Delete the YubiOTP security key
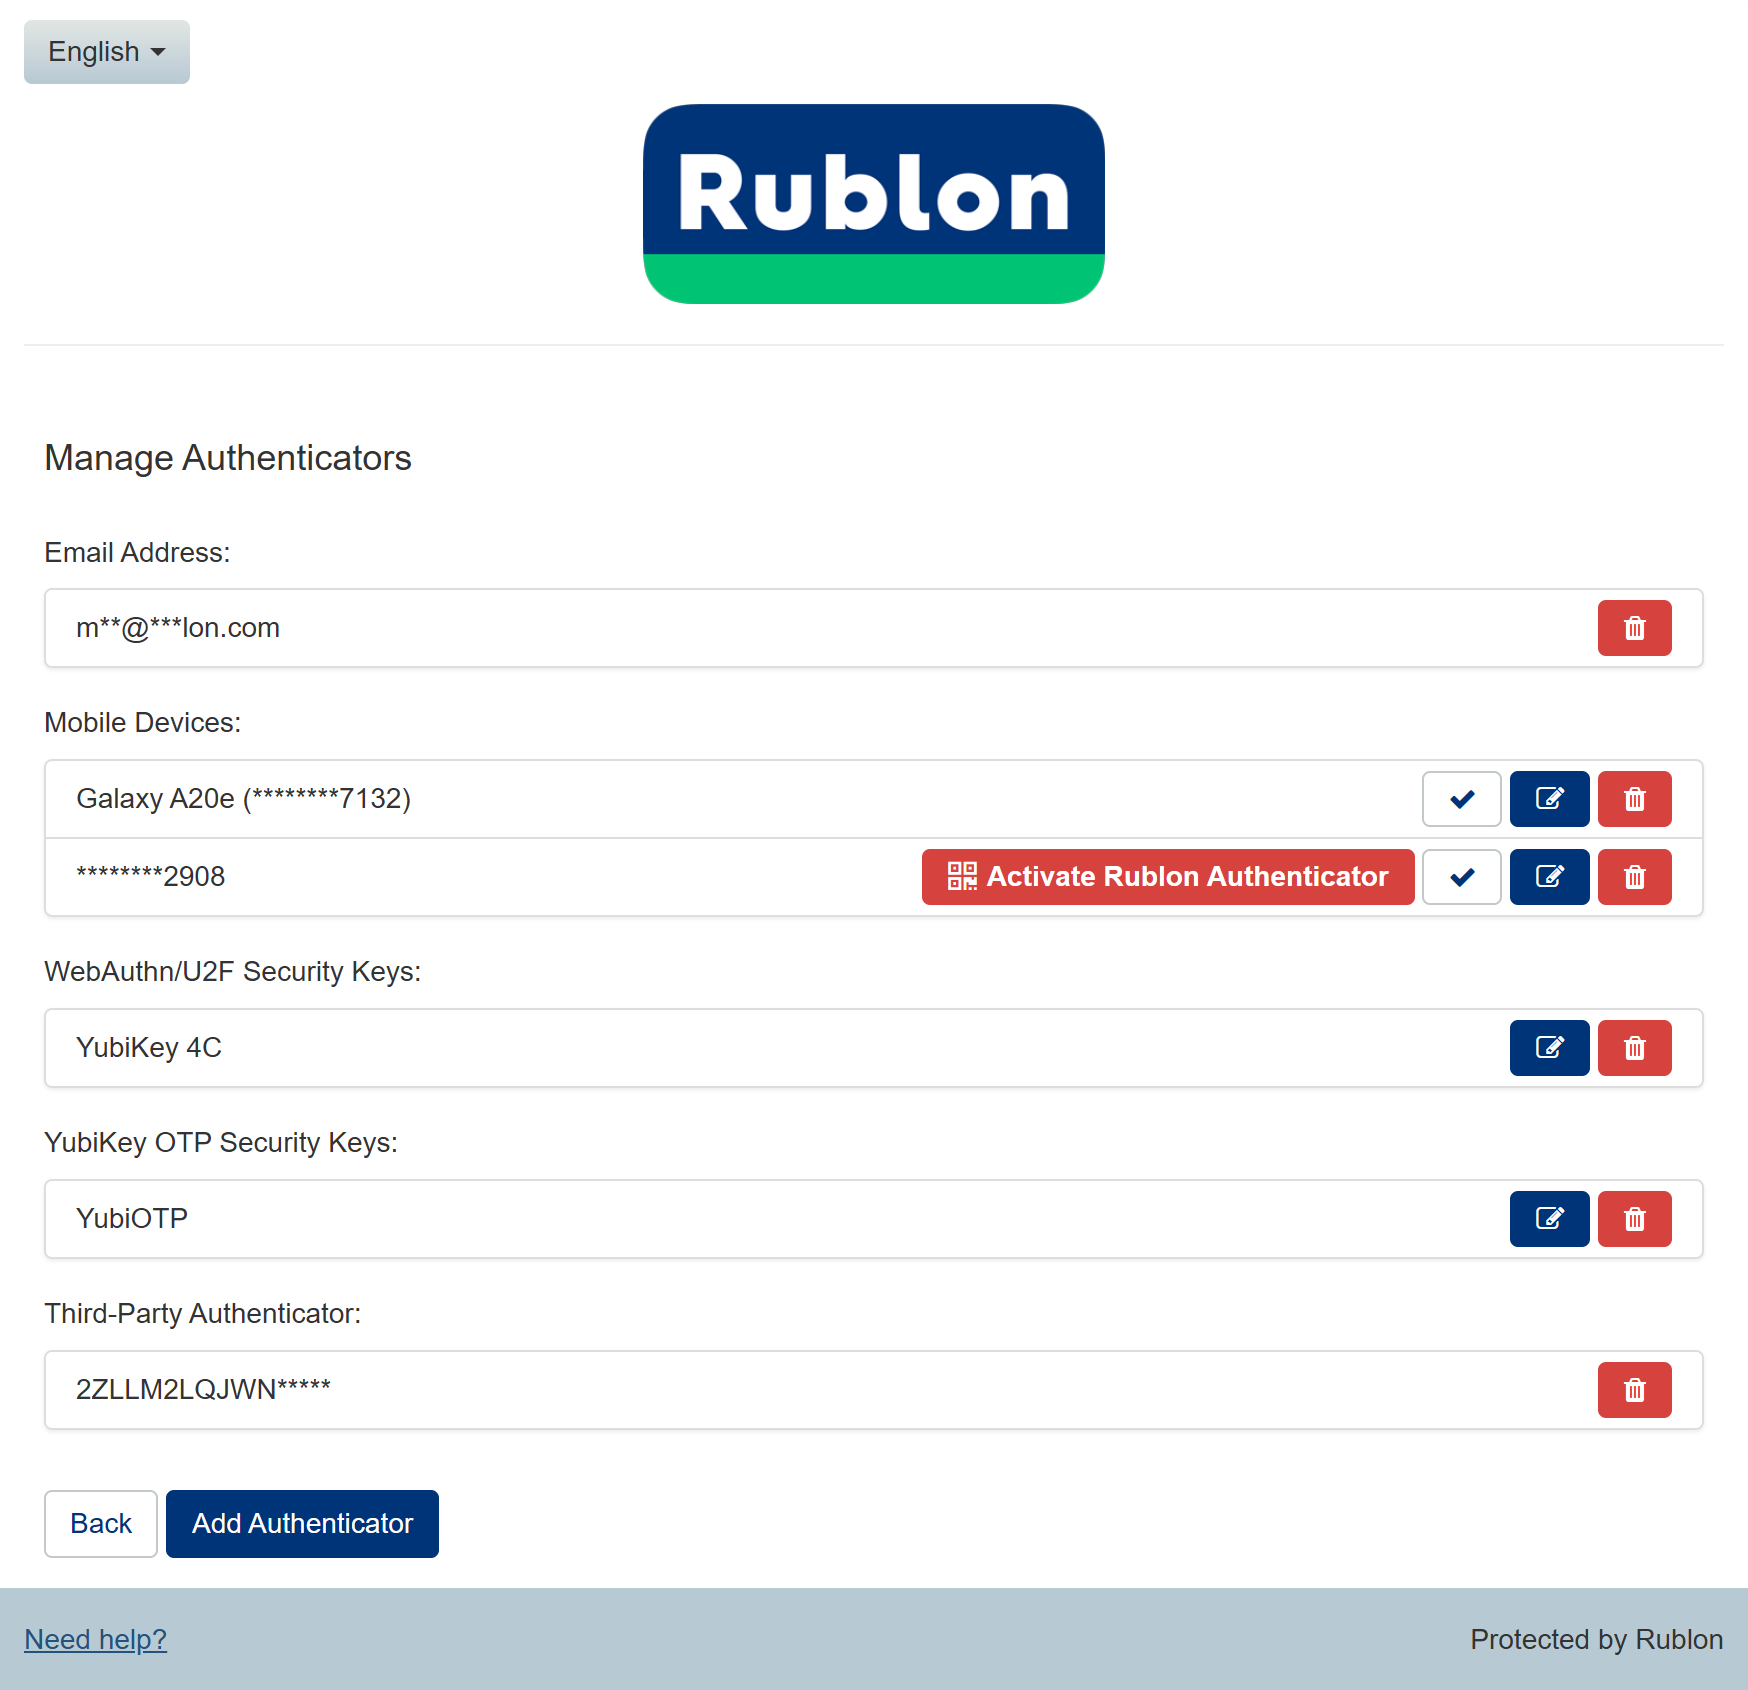Image resolution: width=1748 pixels, height=1690 pixels. 1634,1219
